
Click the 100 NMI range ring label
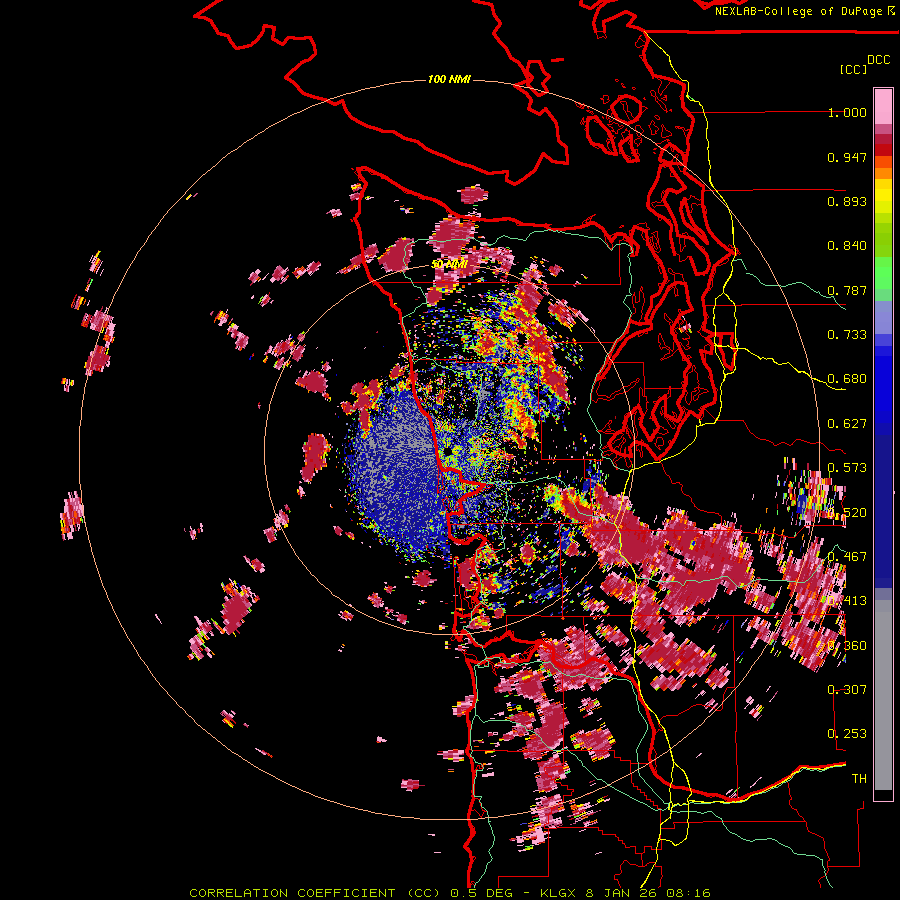tap(449, 79)
